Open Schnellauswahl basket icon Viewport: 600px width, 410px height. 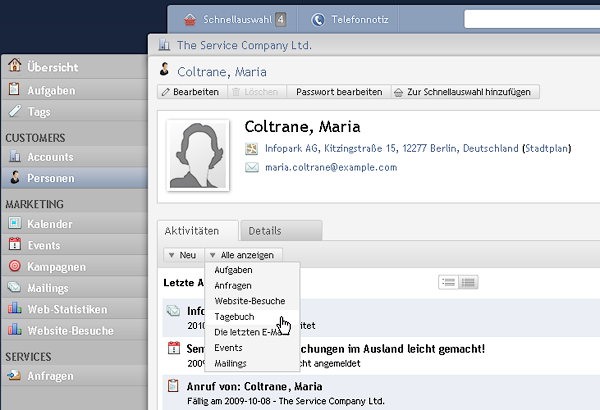click(190, 19)
